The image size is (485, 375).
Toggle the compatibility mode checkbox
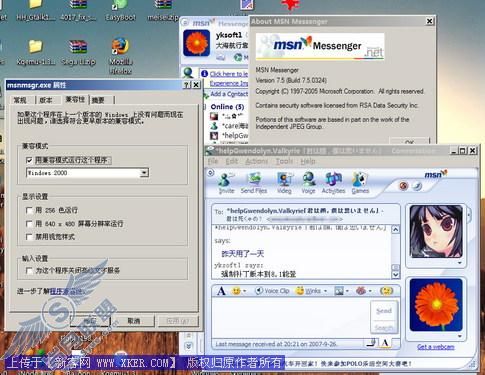pos(29,160)
